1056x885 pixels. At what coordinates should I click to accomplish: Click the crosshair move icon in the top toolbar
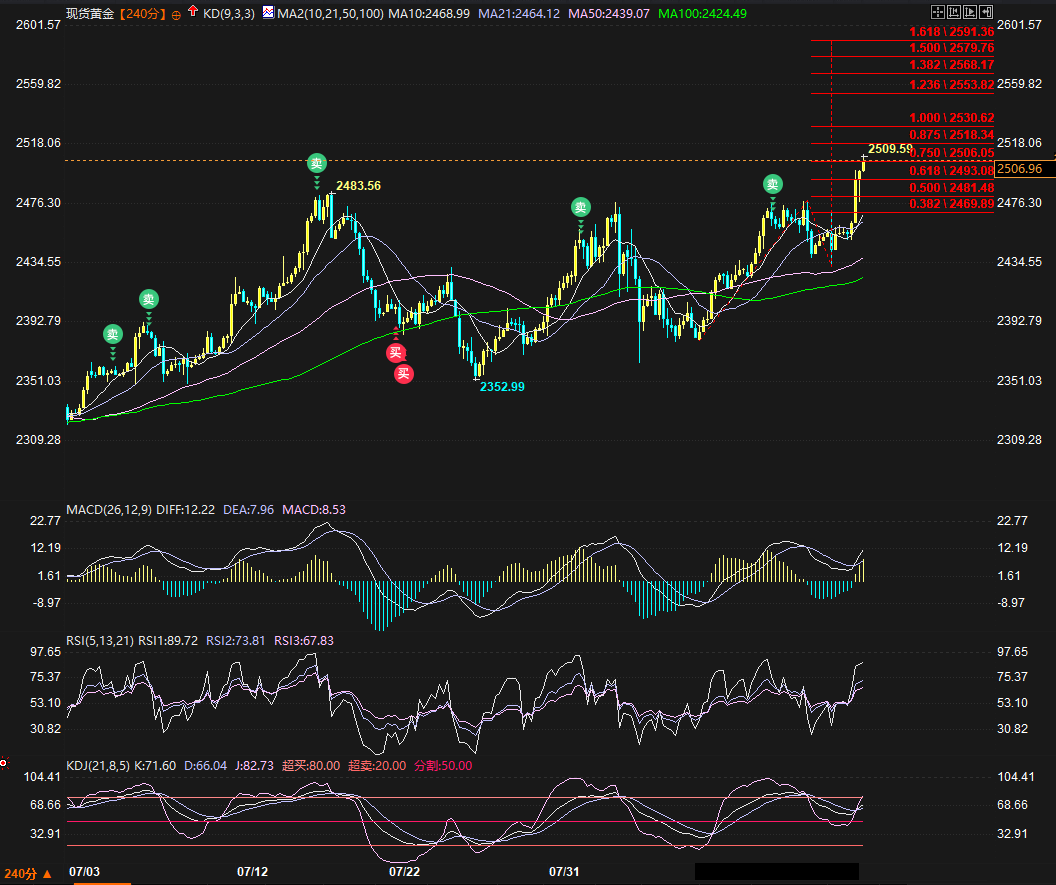coord(937,13)
